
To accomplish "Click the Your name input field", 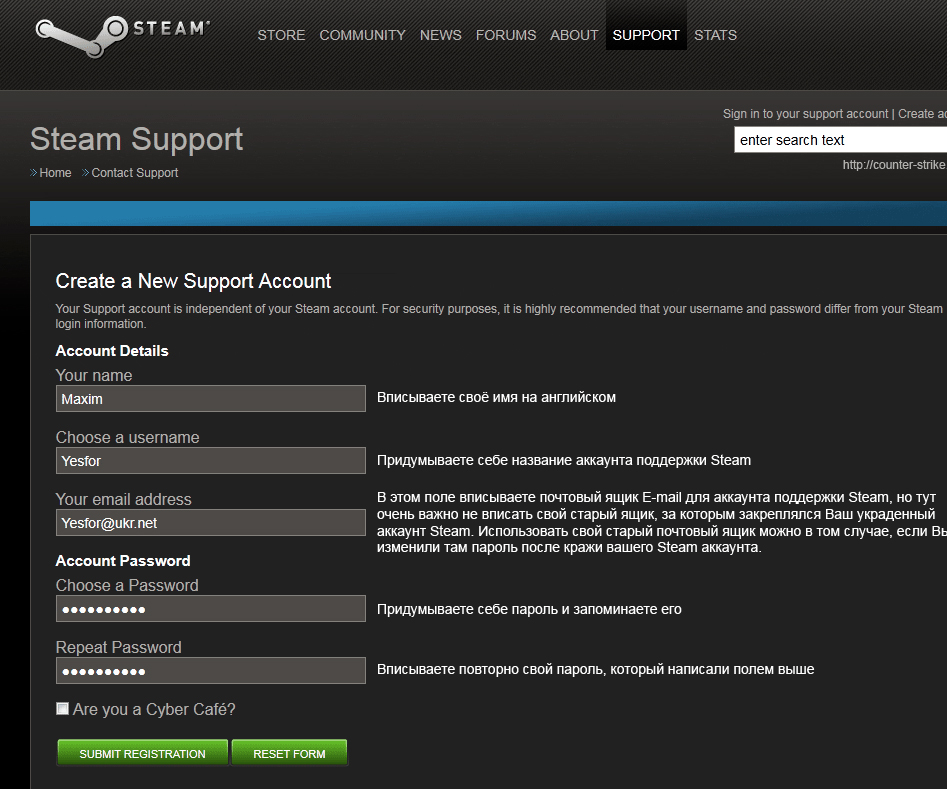I will click(x=211, y=399).
